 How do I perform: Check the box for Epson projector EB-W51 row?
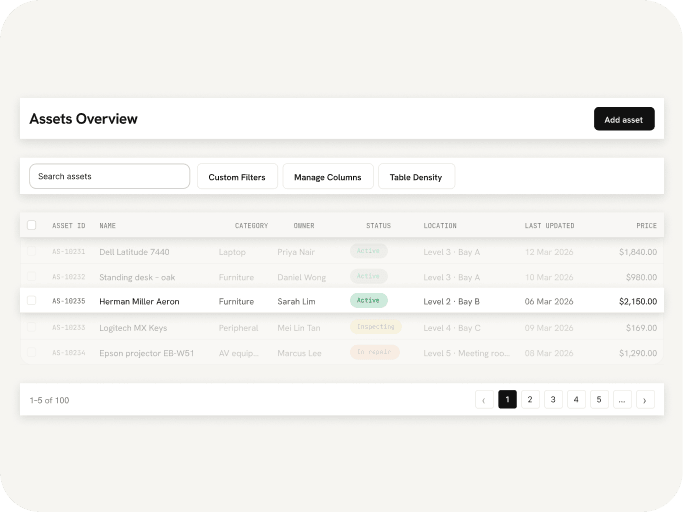pyautogui.click(x=31, y=353)
